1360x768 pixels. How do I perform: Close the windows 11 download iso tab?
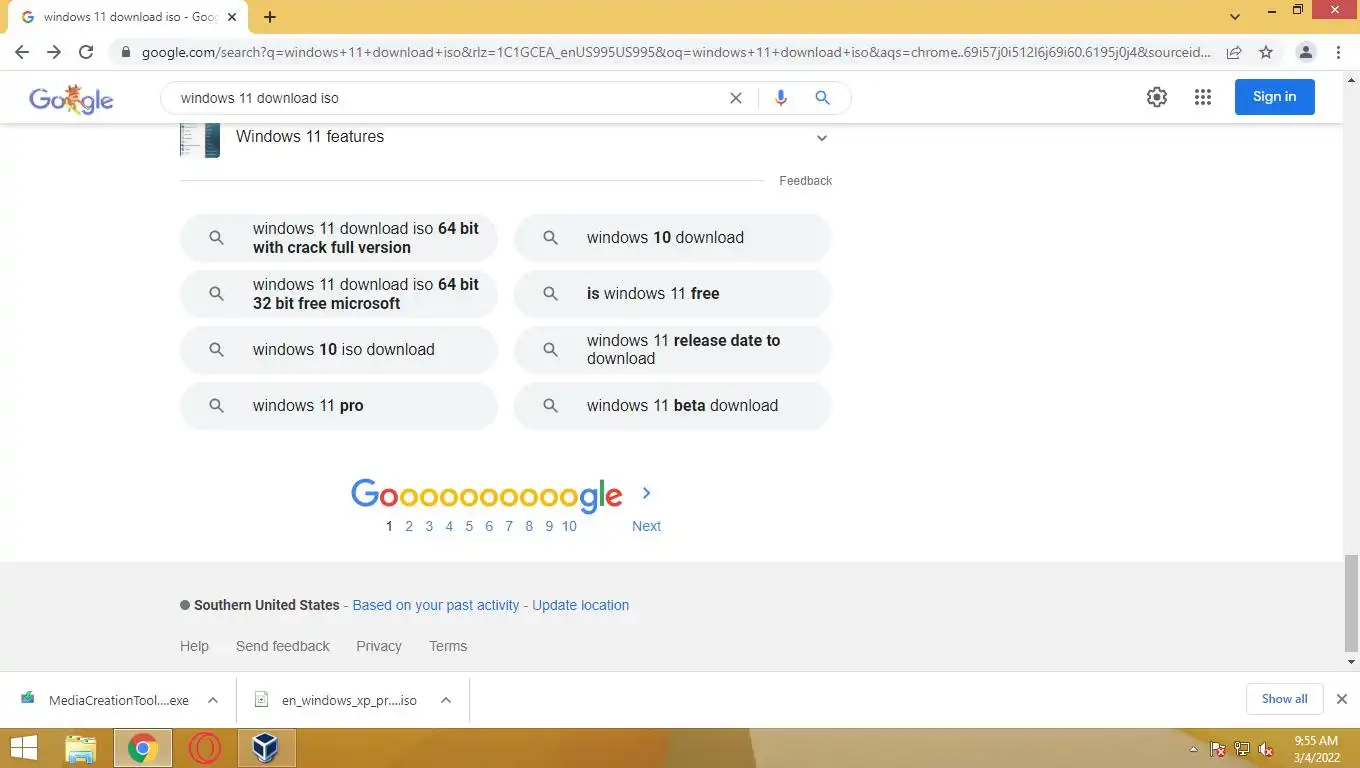[231, 17]
